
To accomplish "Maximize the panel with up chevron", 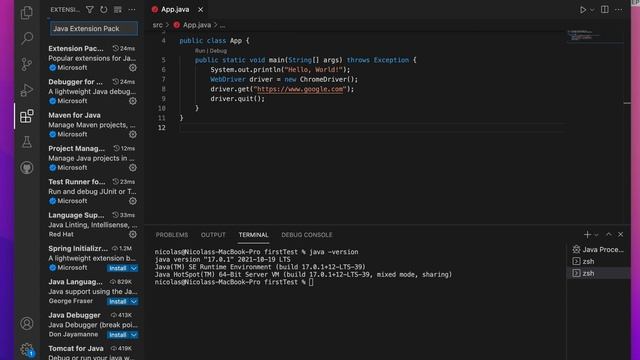I will tap(609, 235).
